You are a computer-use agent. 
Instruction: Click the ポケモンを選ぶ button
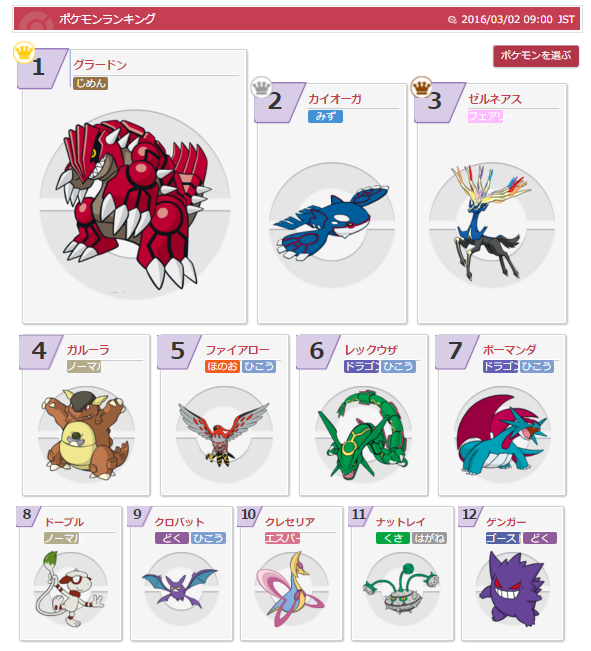point(536,56)
